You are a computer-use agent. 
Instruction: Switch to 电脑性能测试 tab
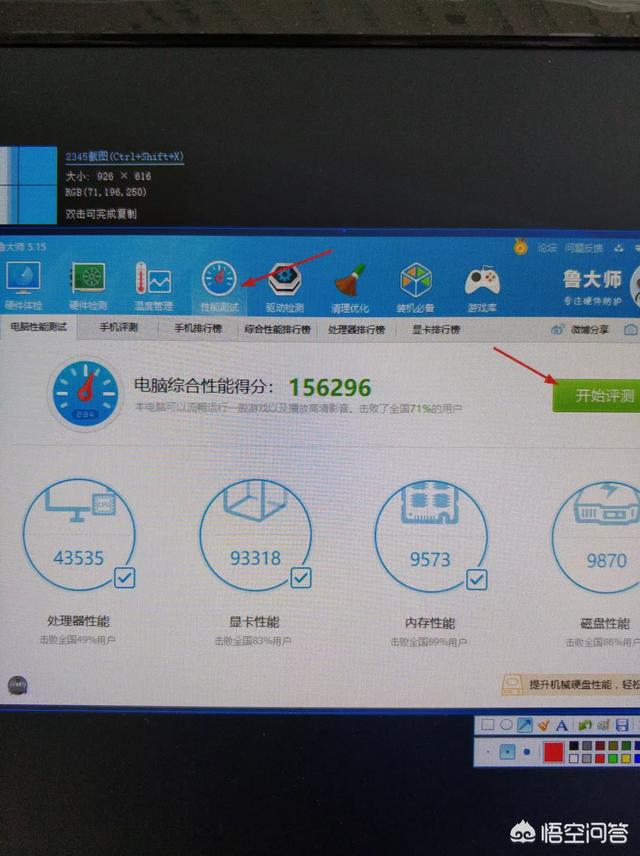point(38,327)
